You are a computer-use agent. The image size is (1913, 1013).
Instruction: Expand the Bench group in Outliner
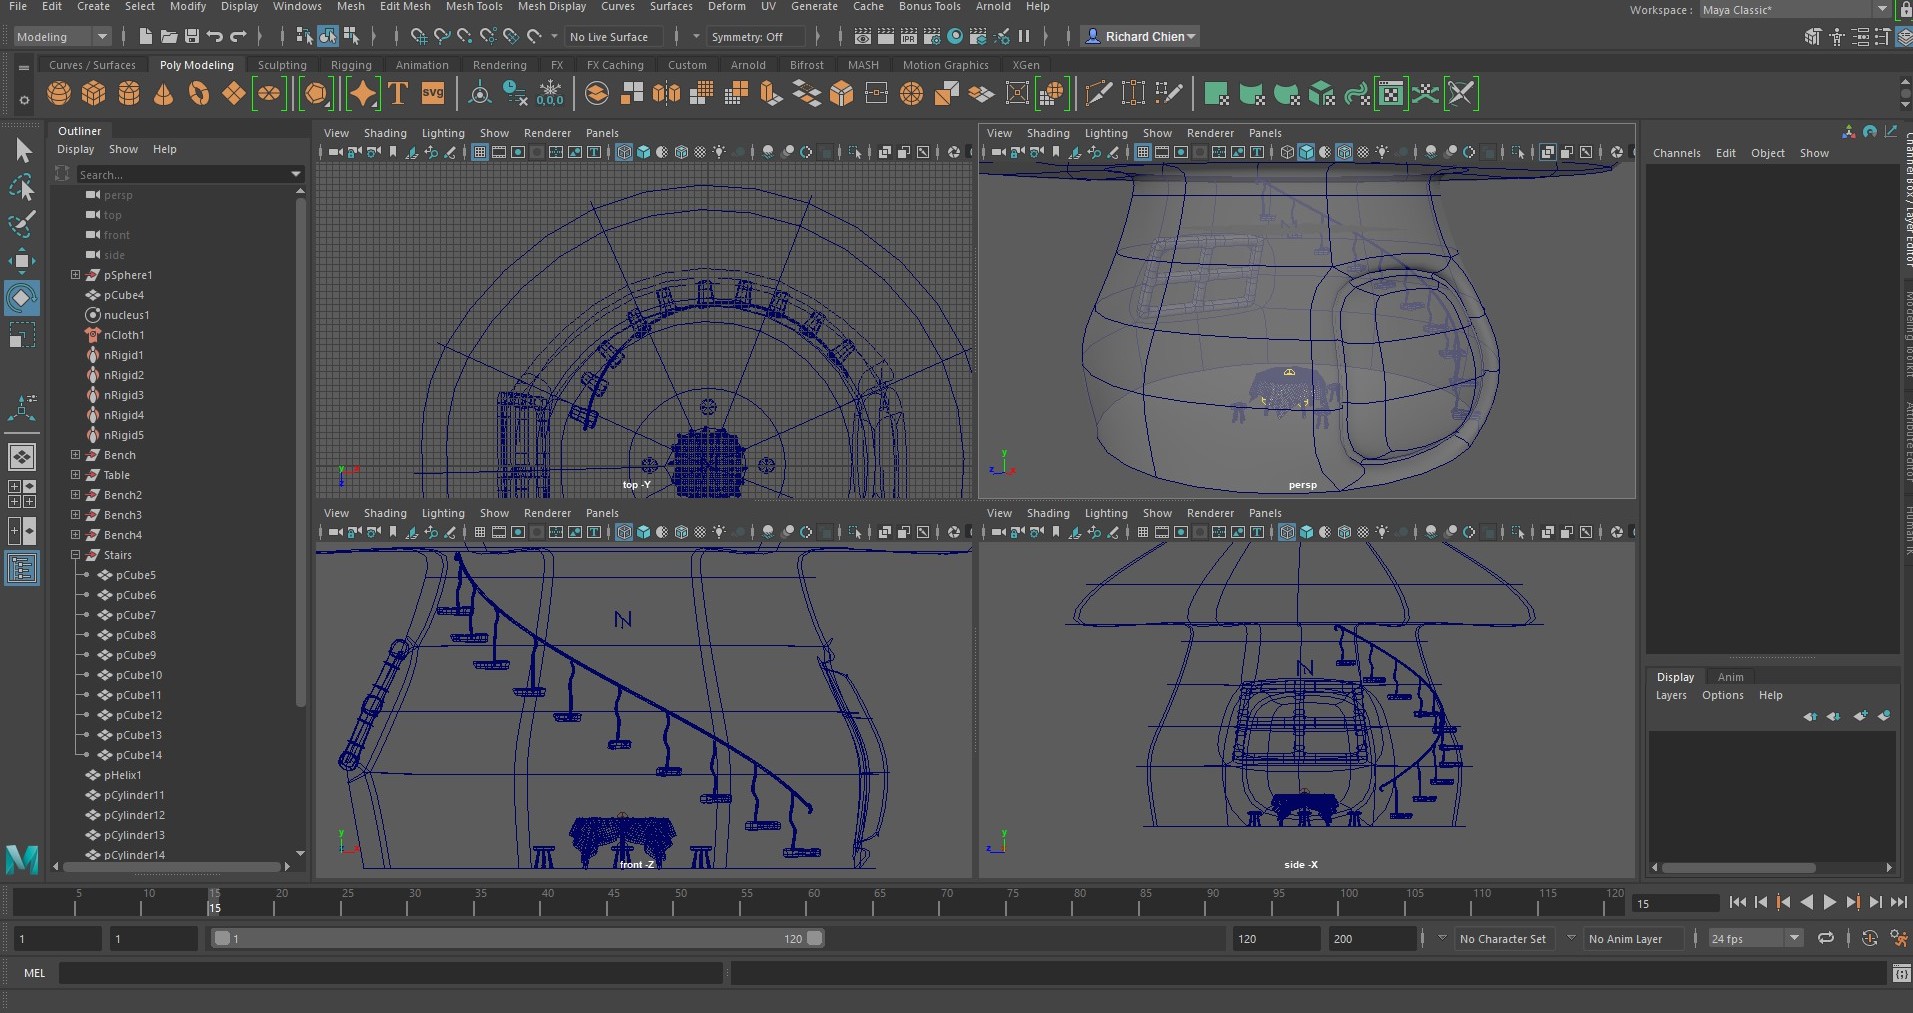tap(75, 455)
